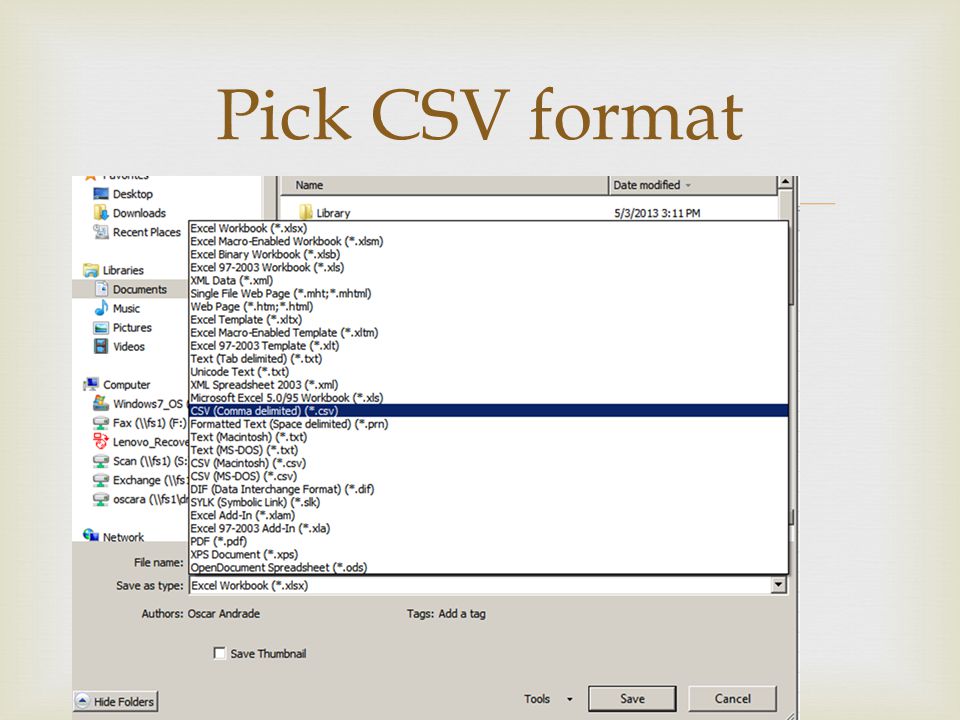This screenshot has height=720, width=960.
Task: Sort files by Name column header
Action: 444,185
